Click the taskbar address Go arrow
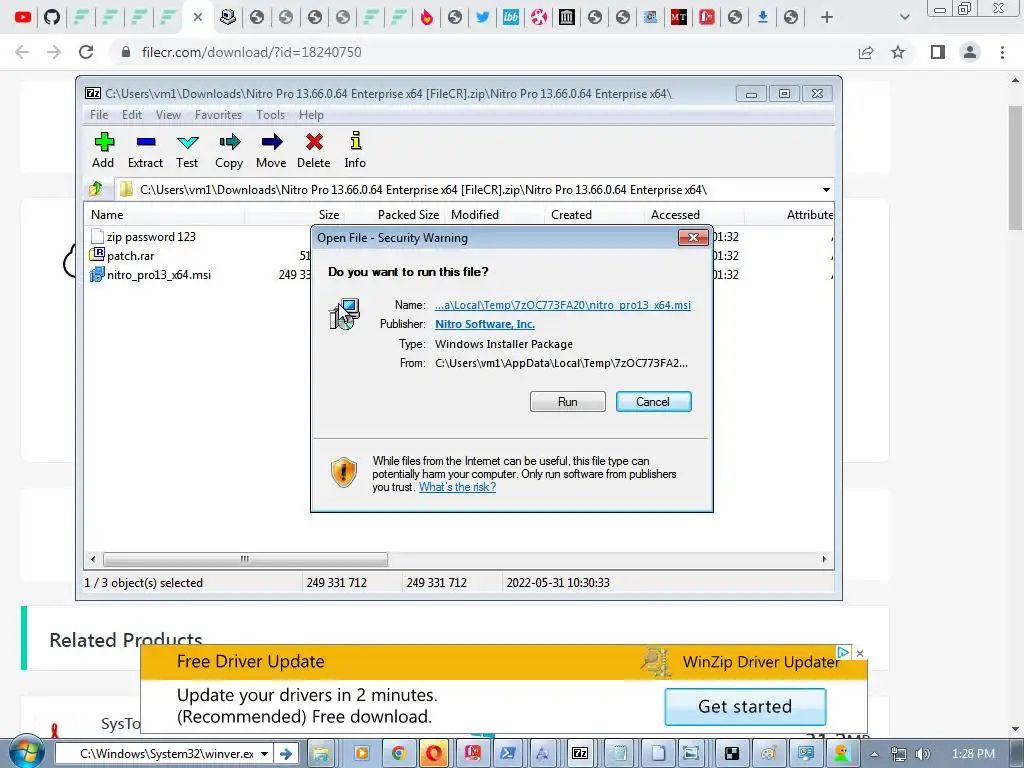The image size is (1024, 768). tap(285, 754)
